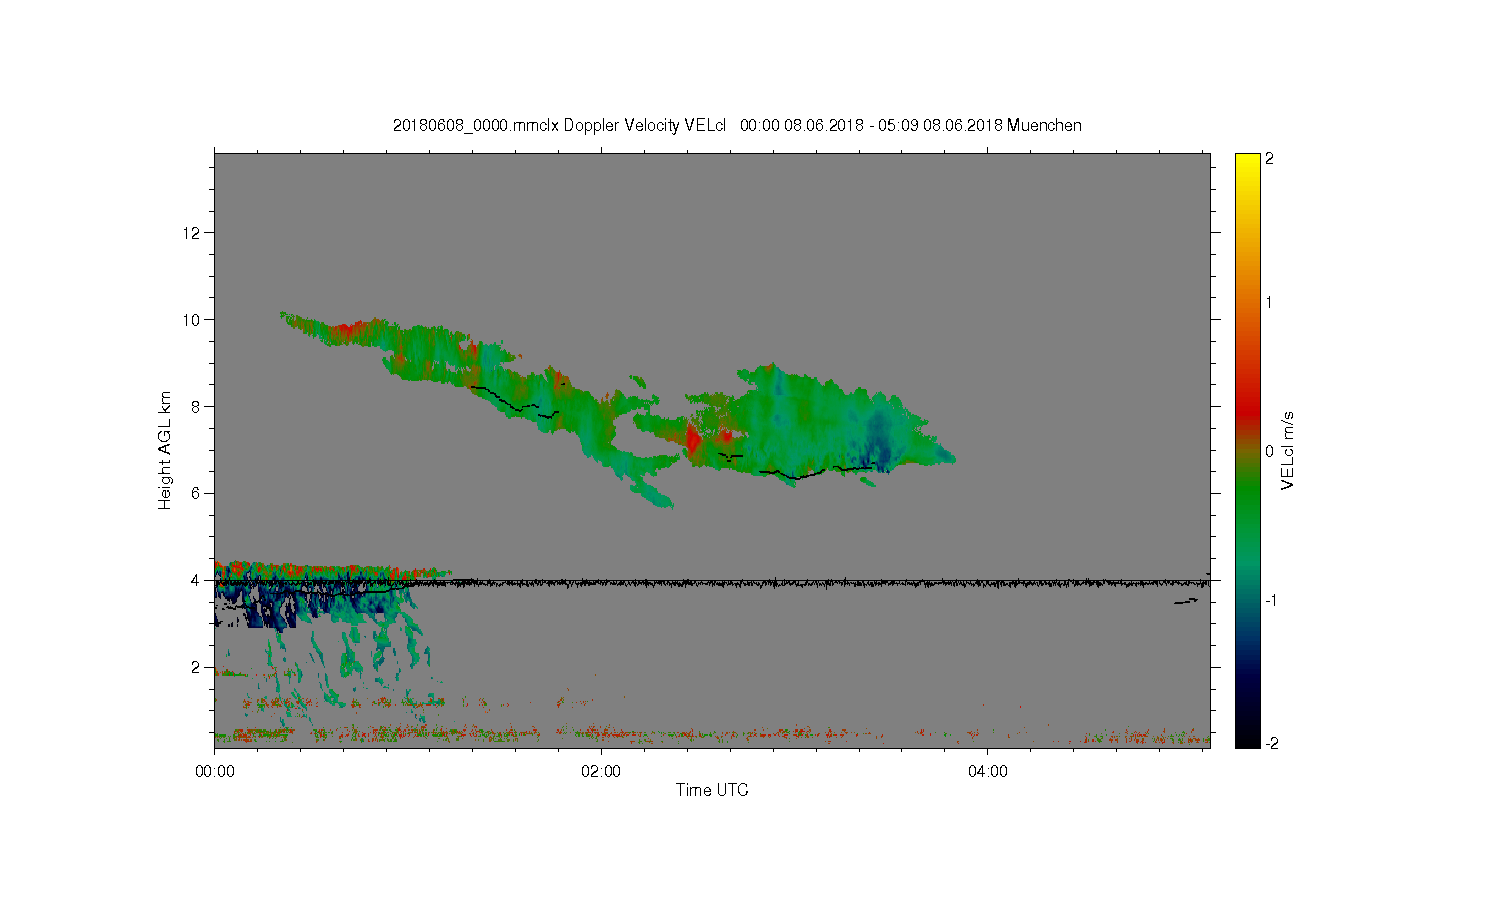The width and height of the screenshot is (1500, 900).
Task: Click the 02:00 time tick label
Action: (x=601, y=771)
